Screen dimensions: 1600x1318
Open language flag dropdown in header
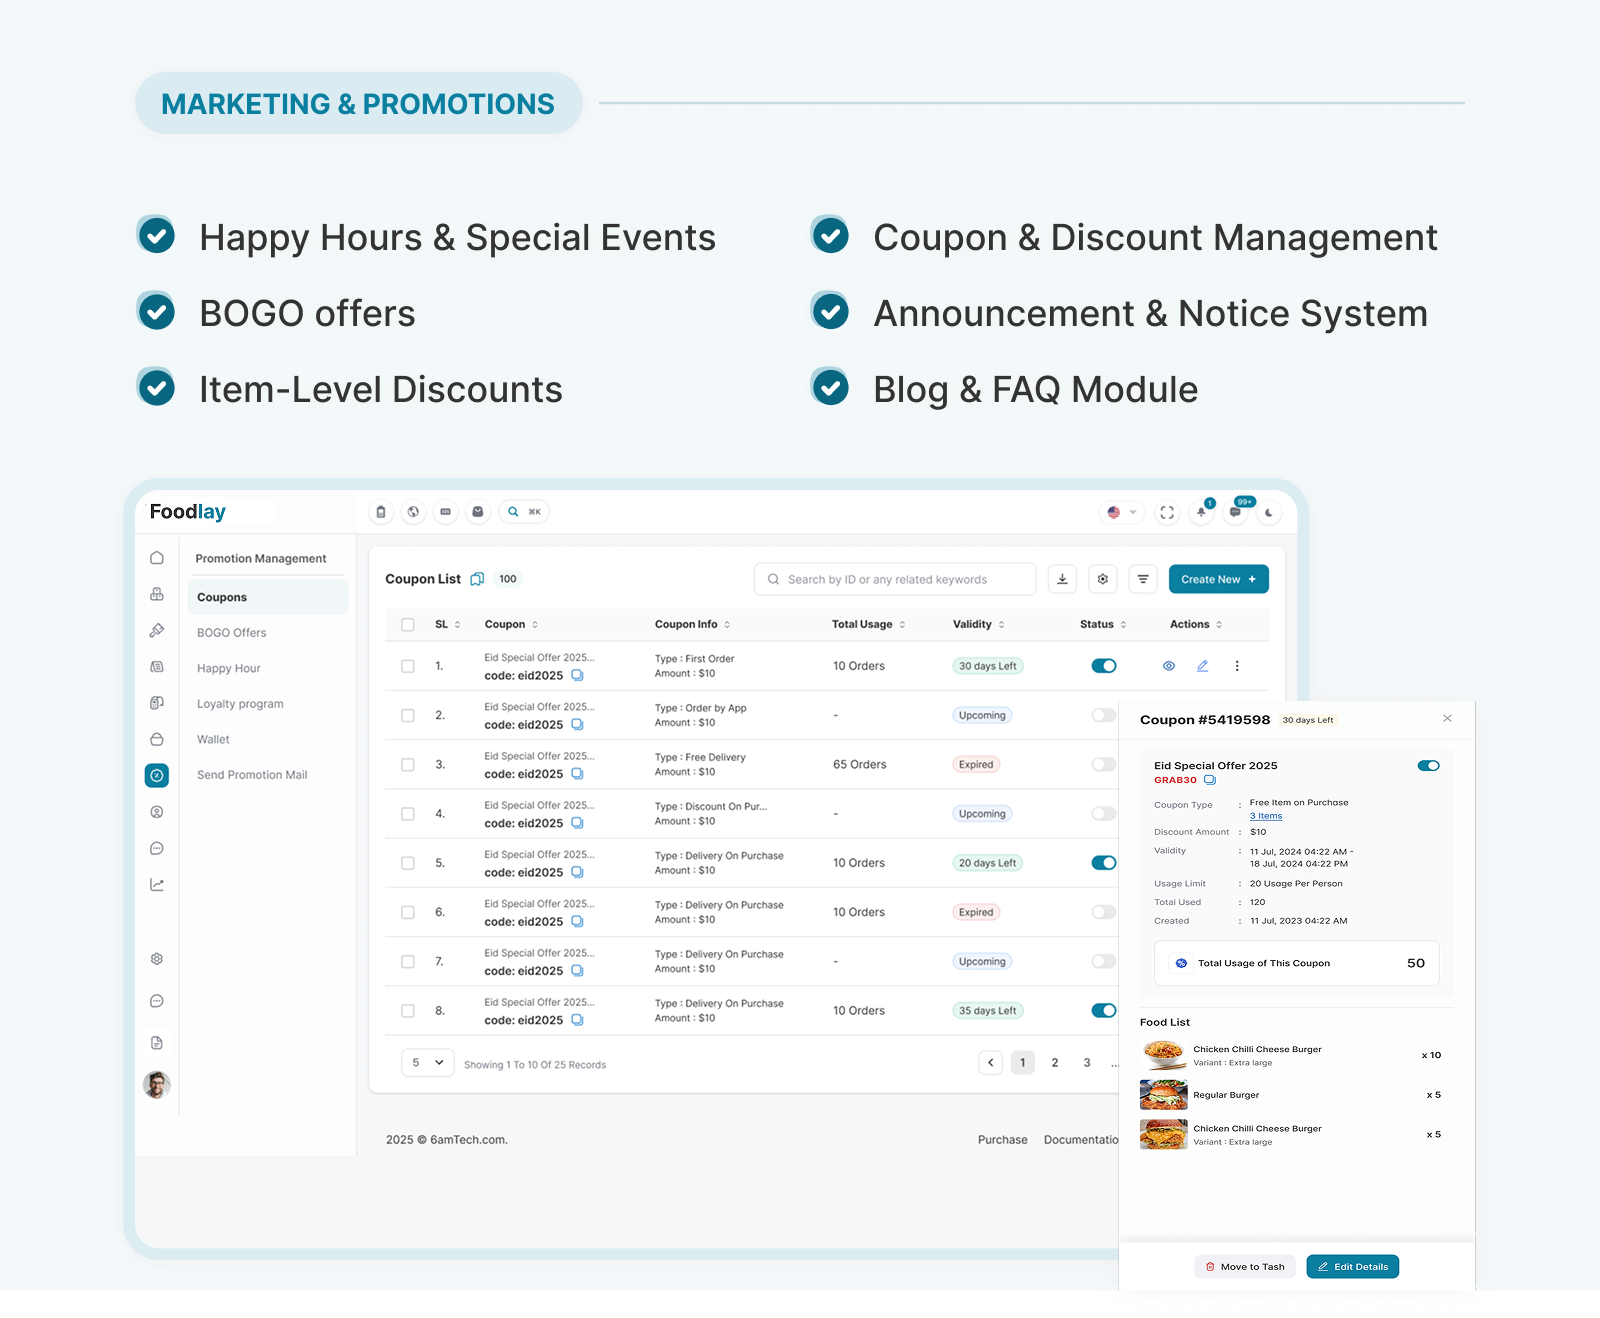click(1121, 512)
